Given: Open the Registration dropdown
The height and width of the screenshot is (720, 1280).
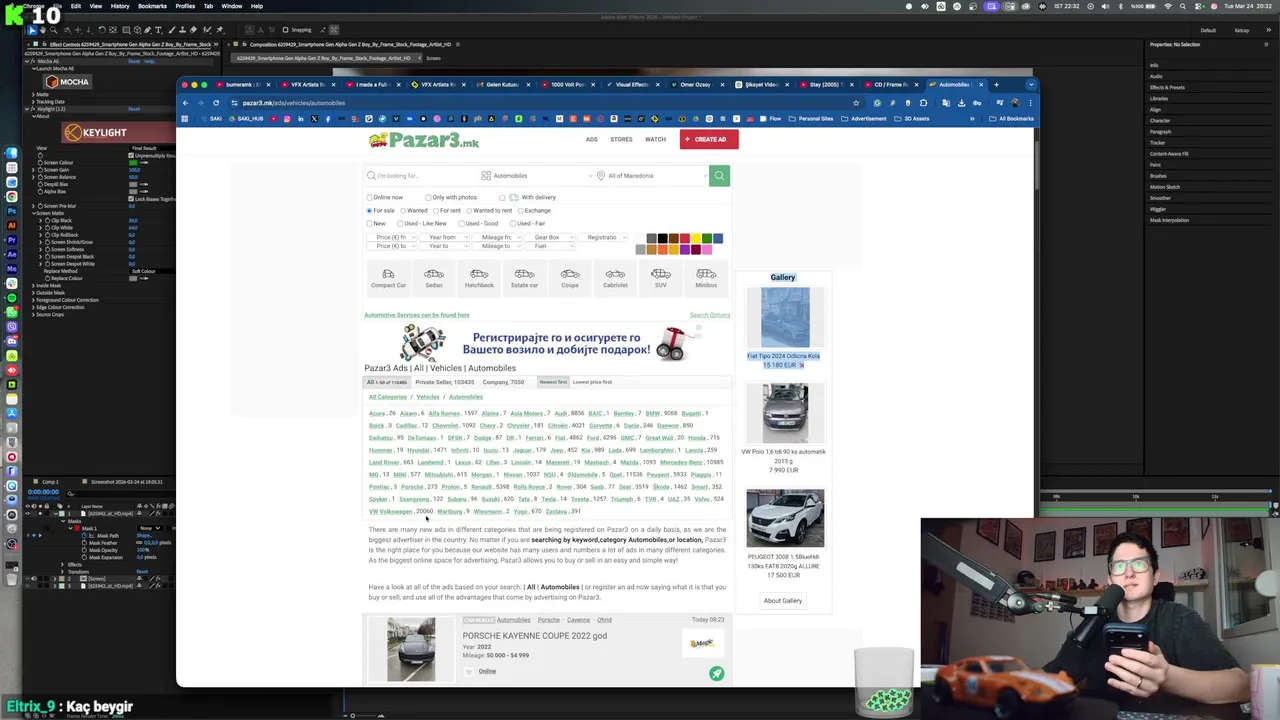Looking at the screenshot, I should coord(602,237).
